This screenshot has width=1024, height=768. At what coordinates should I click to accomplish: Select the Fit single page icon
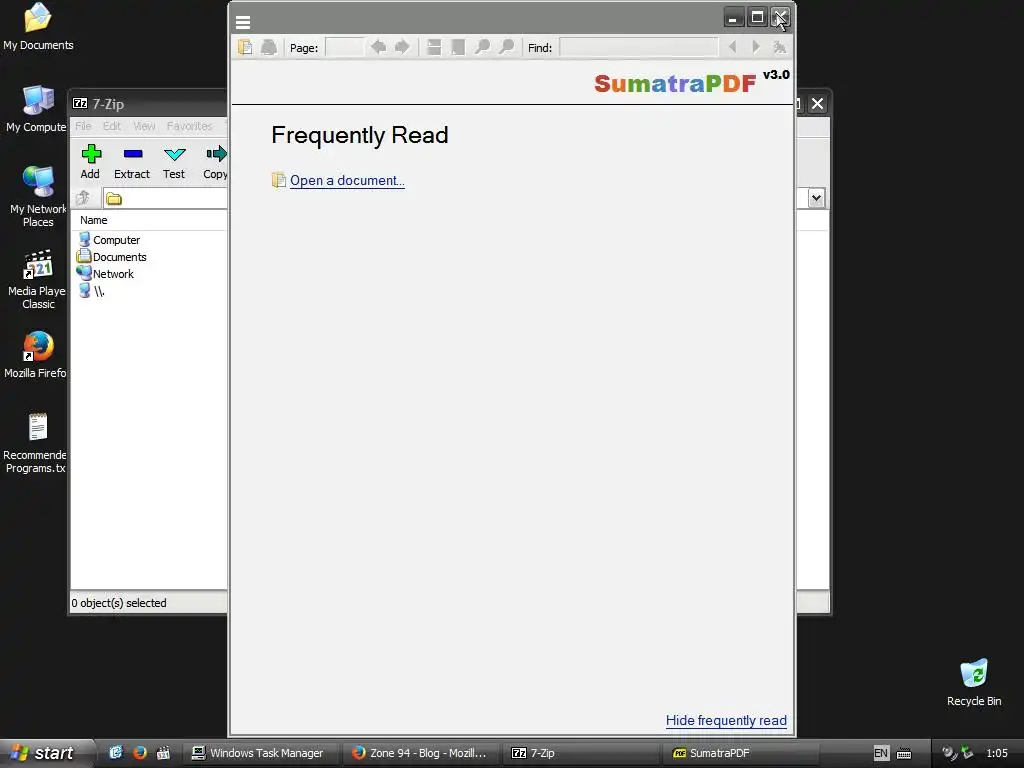[458, 47]
